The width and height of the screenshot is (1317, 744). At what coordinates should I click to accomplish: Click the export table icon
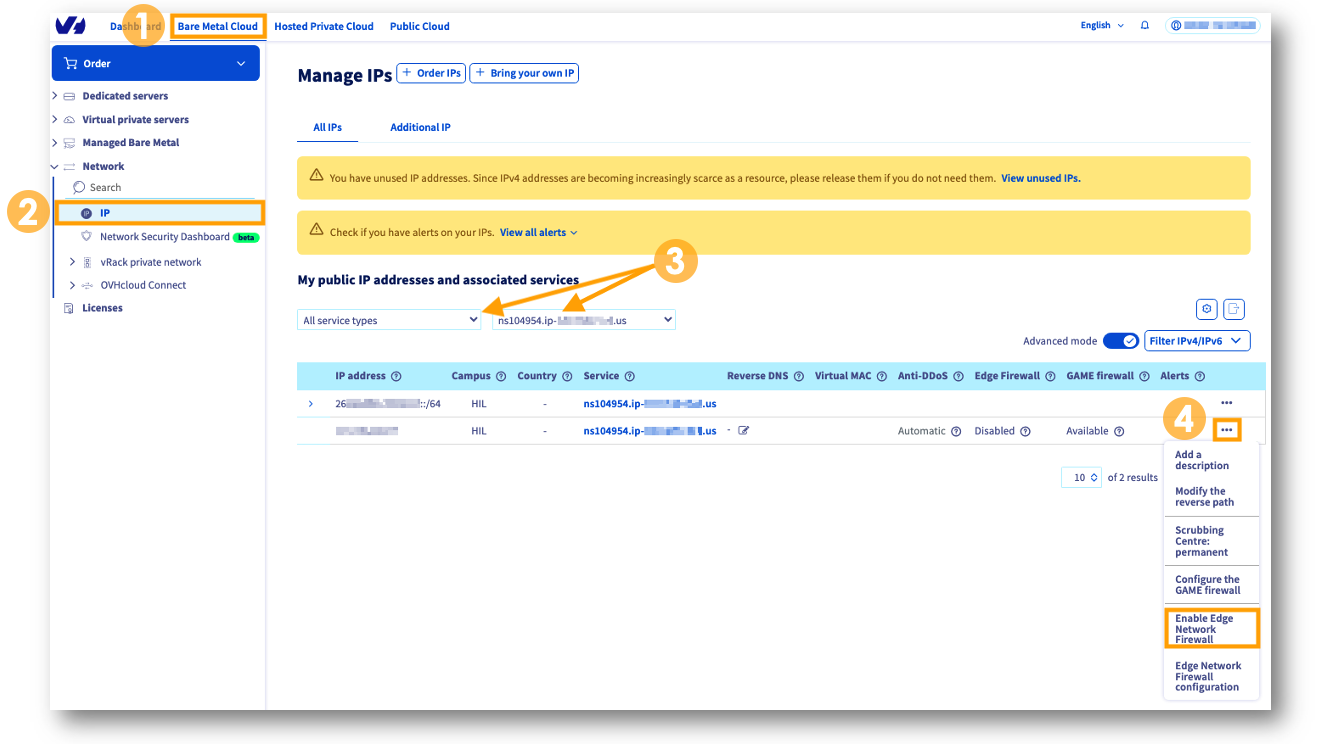click(1234, 309)
